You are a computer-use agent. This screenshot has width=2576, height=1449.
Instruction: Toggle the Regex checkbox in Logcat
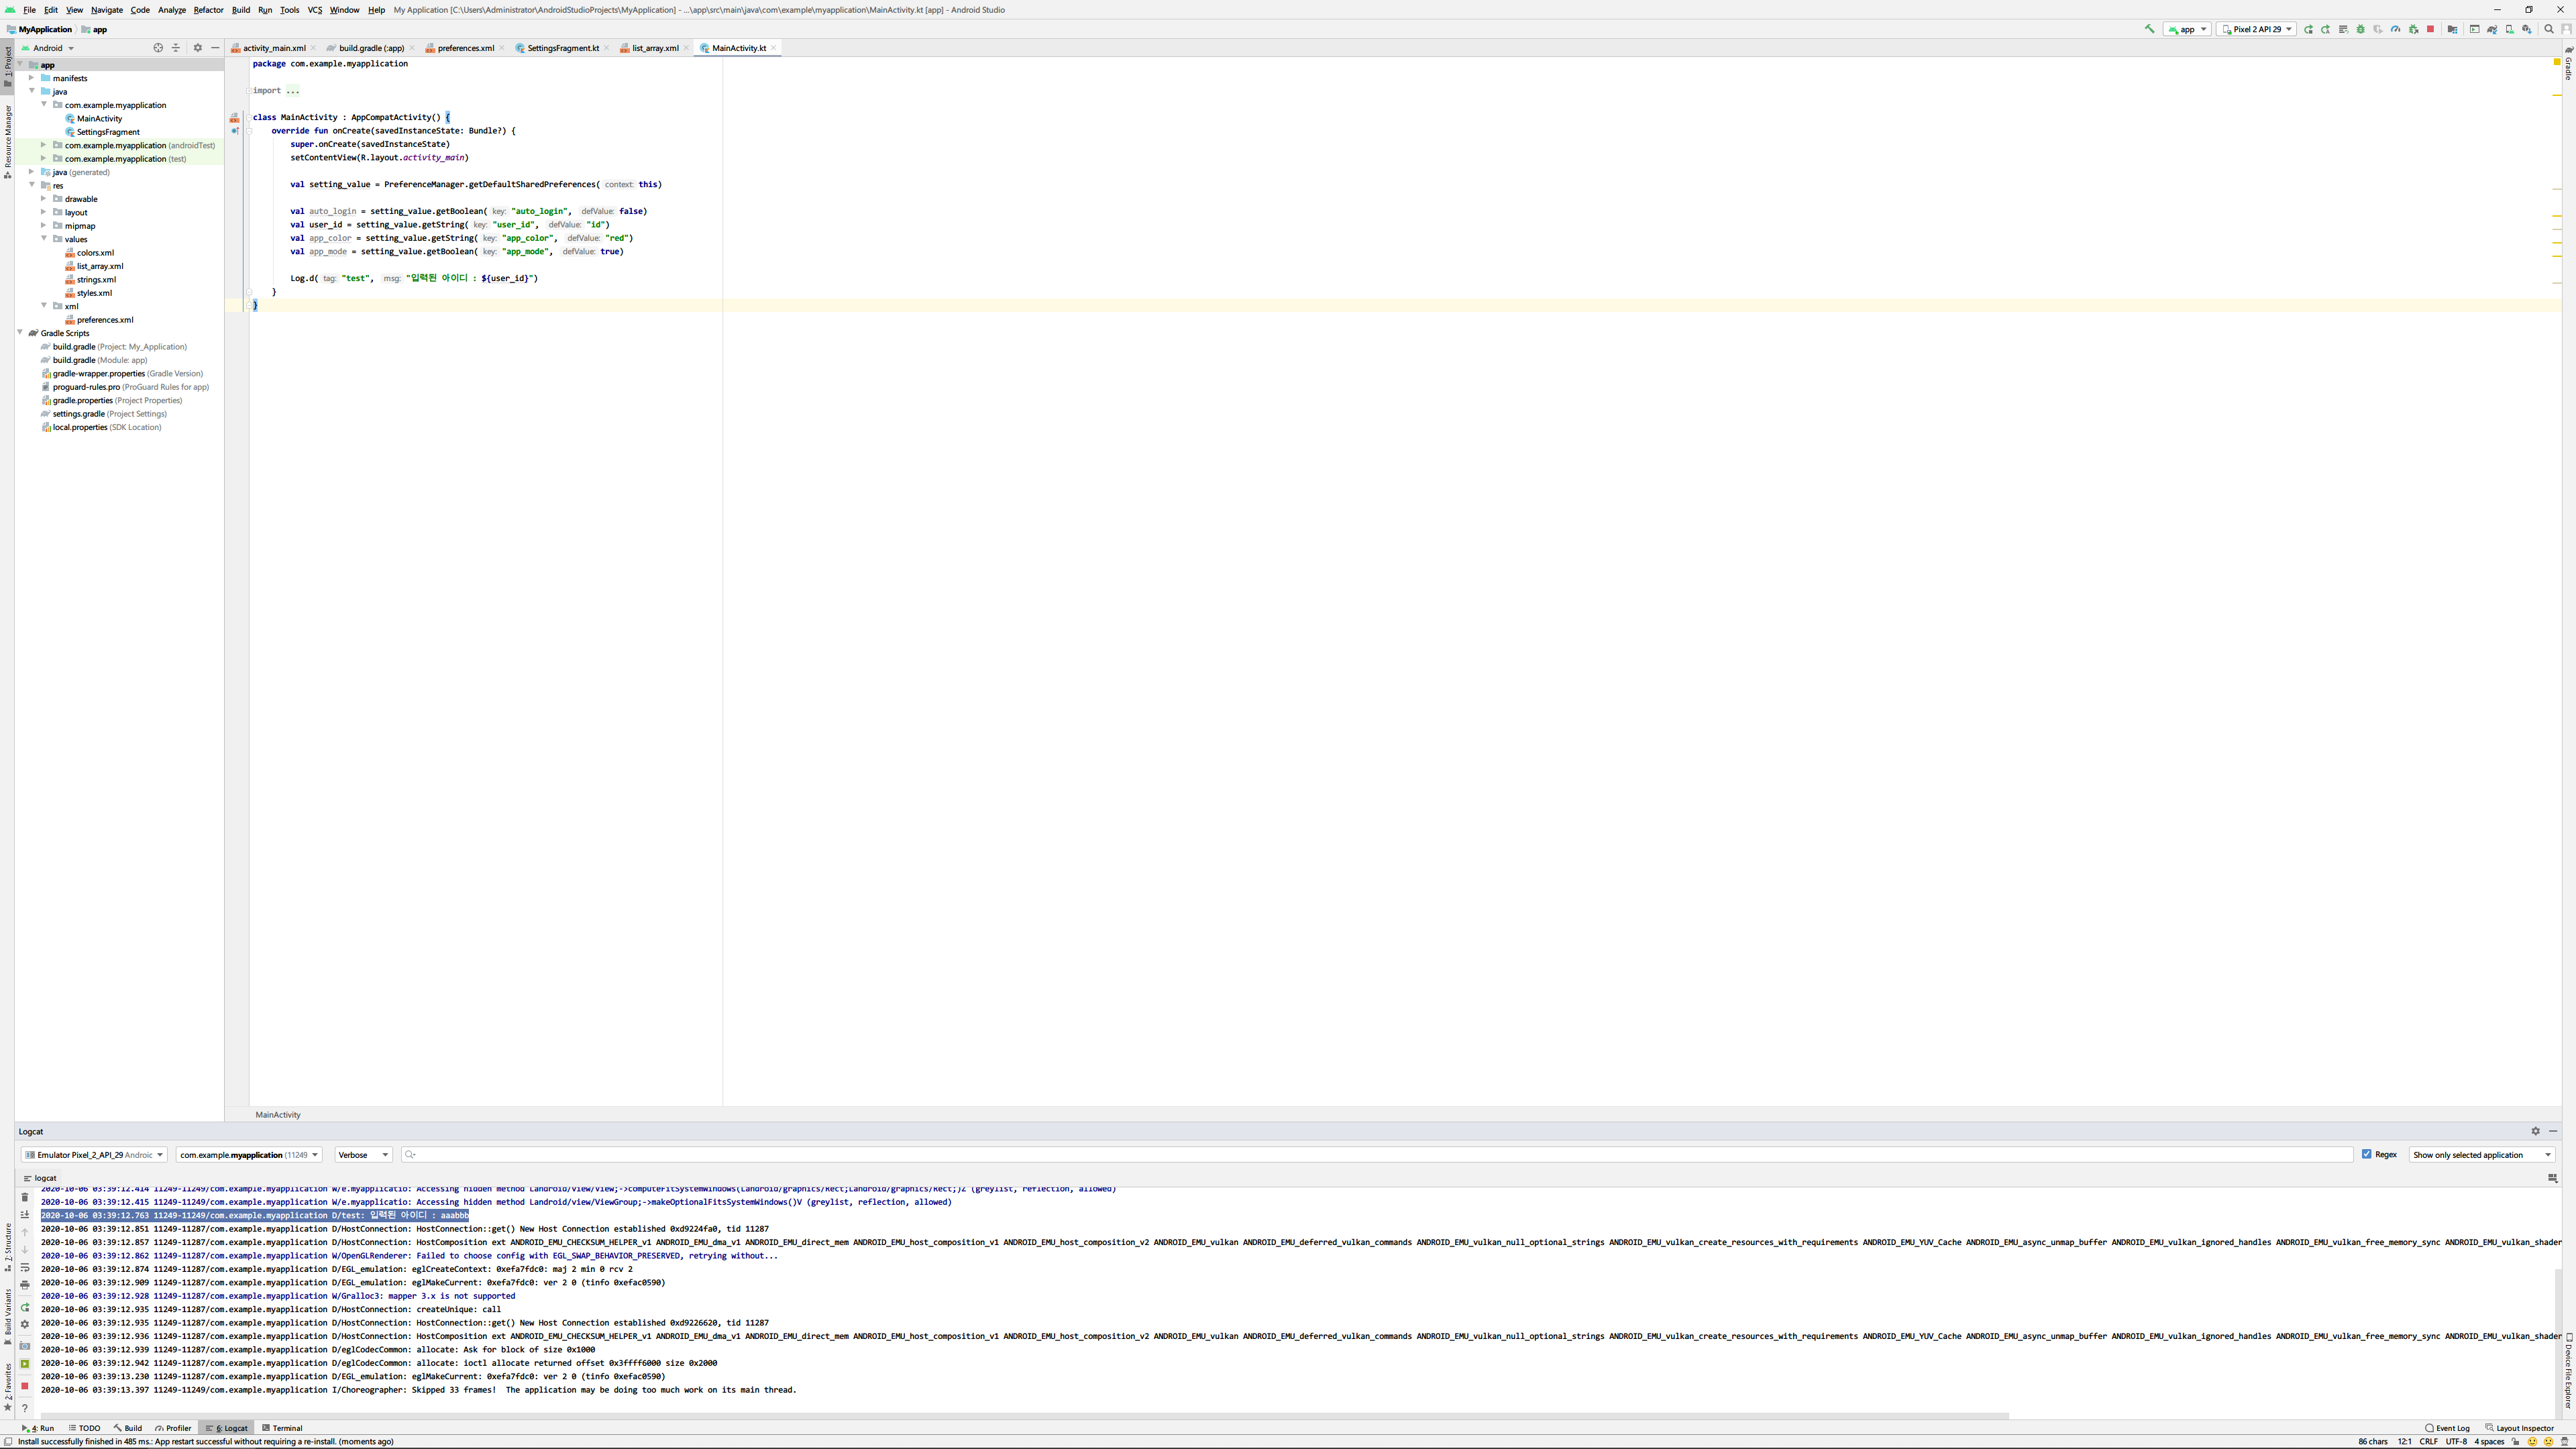[2366, 1154]
